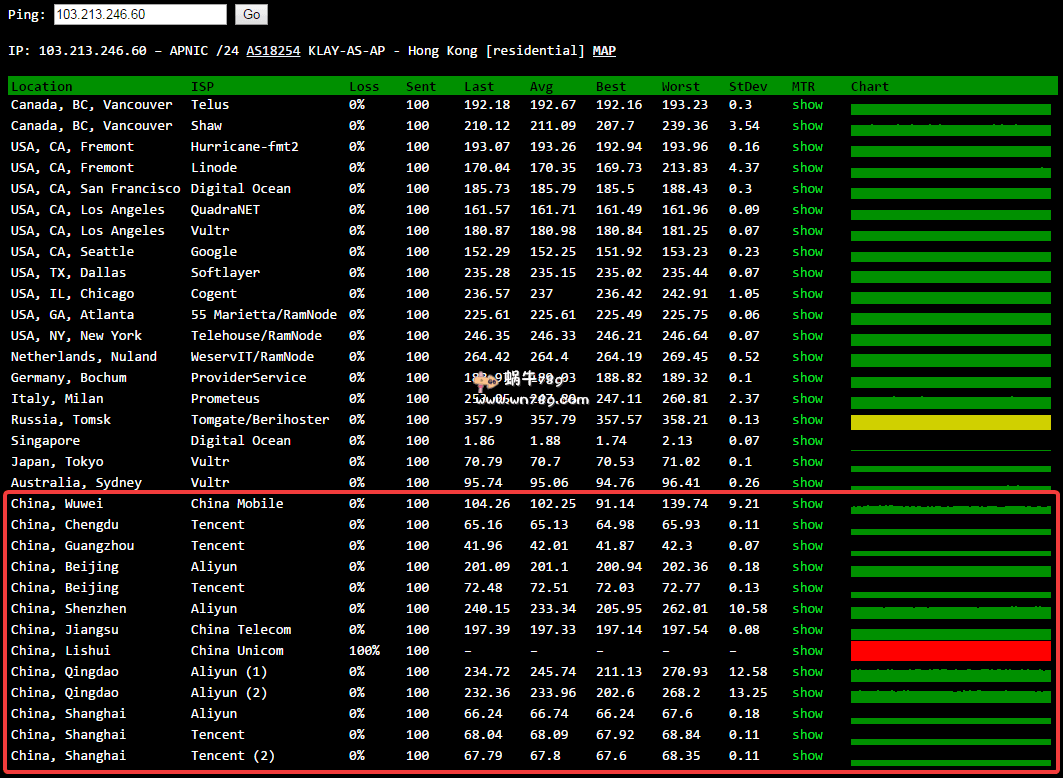
Task: Show MTR for Lishui China Unicom row
Action: 807,651
